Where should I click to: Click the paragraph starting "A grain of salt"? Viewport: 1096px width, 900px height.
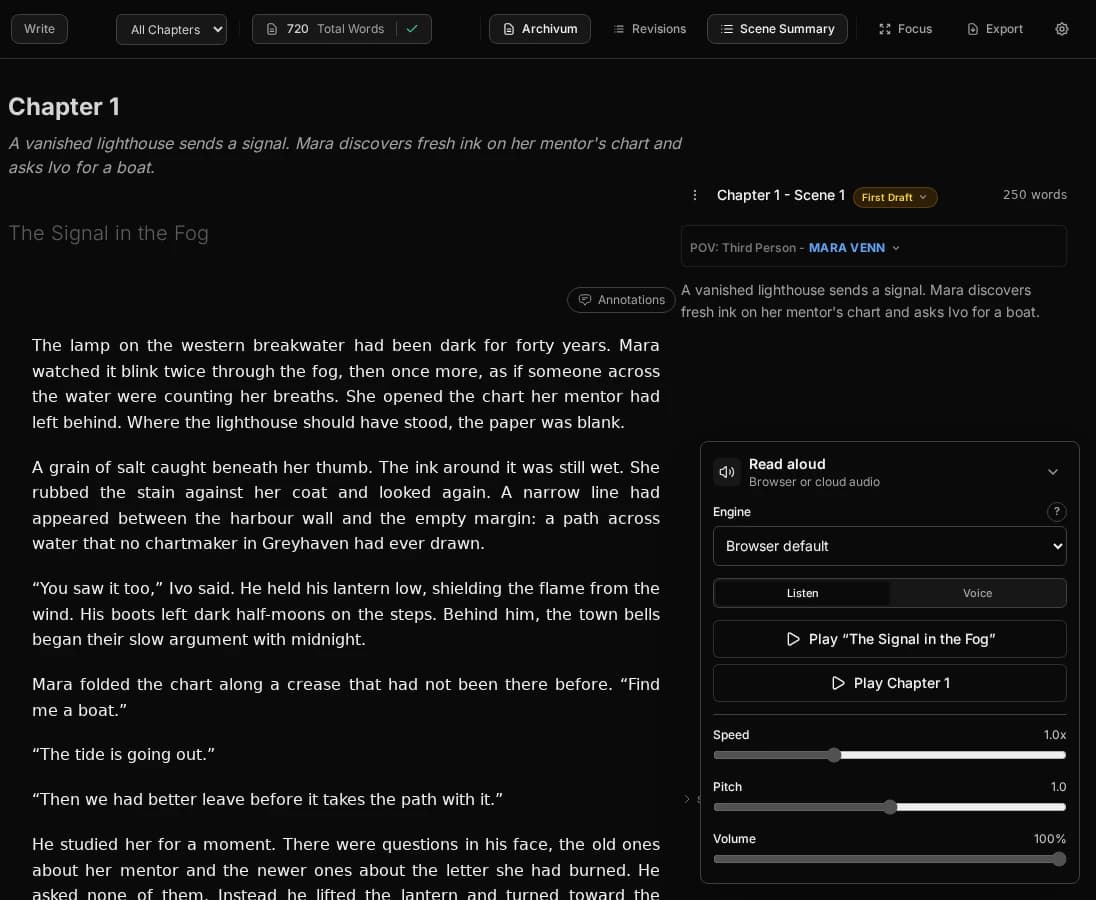pos(346,505)
